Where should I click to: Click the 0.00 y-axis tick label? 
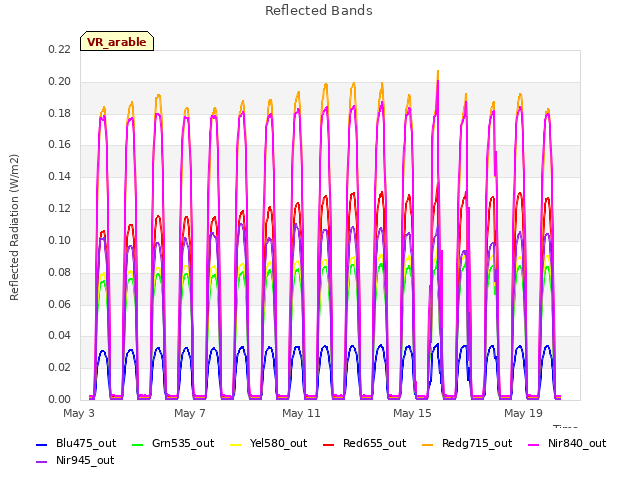coord(60,399)
